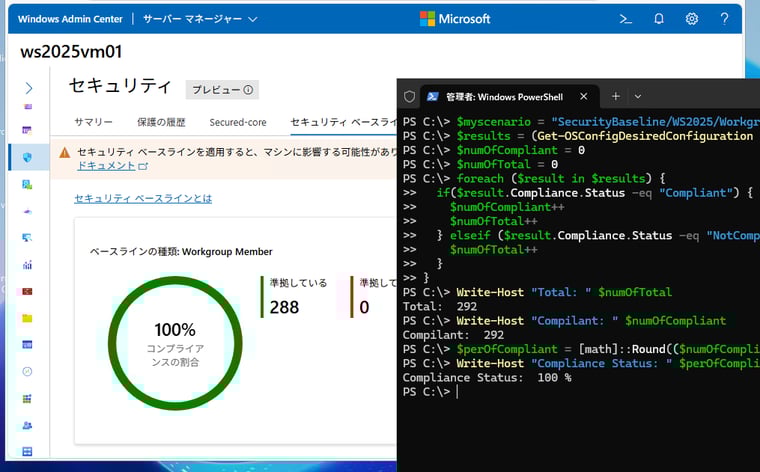
Task: Open the users and groups icon in sidebar
Action: tap(27, 425)
